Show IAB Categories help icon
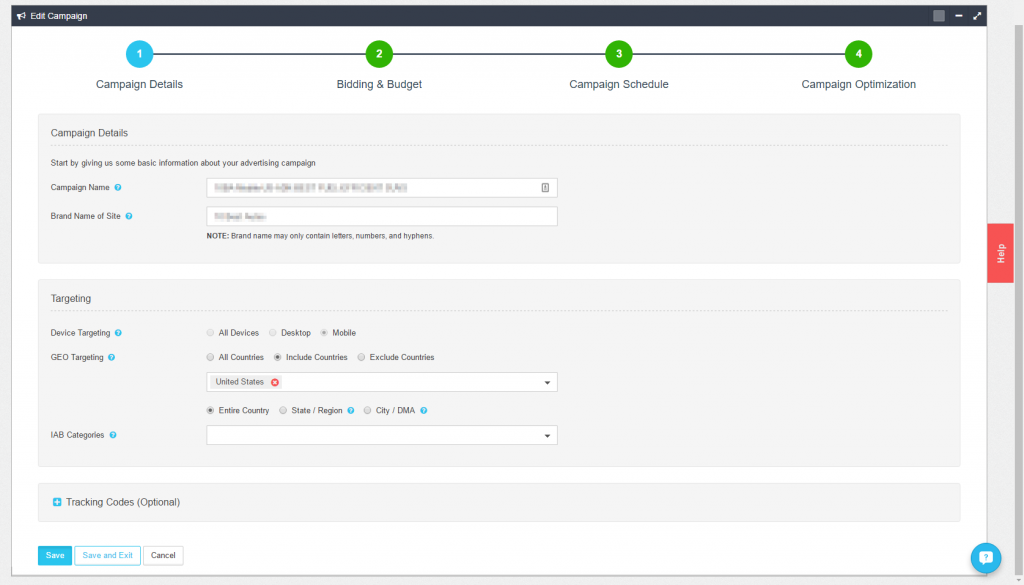 (x=113, y=435)
